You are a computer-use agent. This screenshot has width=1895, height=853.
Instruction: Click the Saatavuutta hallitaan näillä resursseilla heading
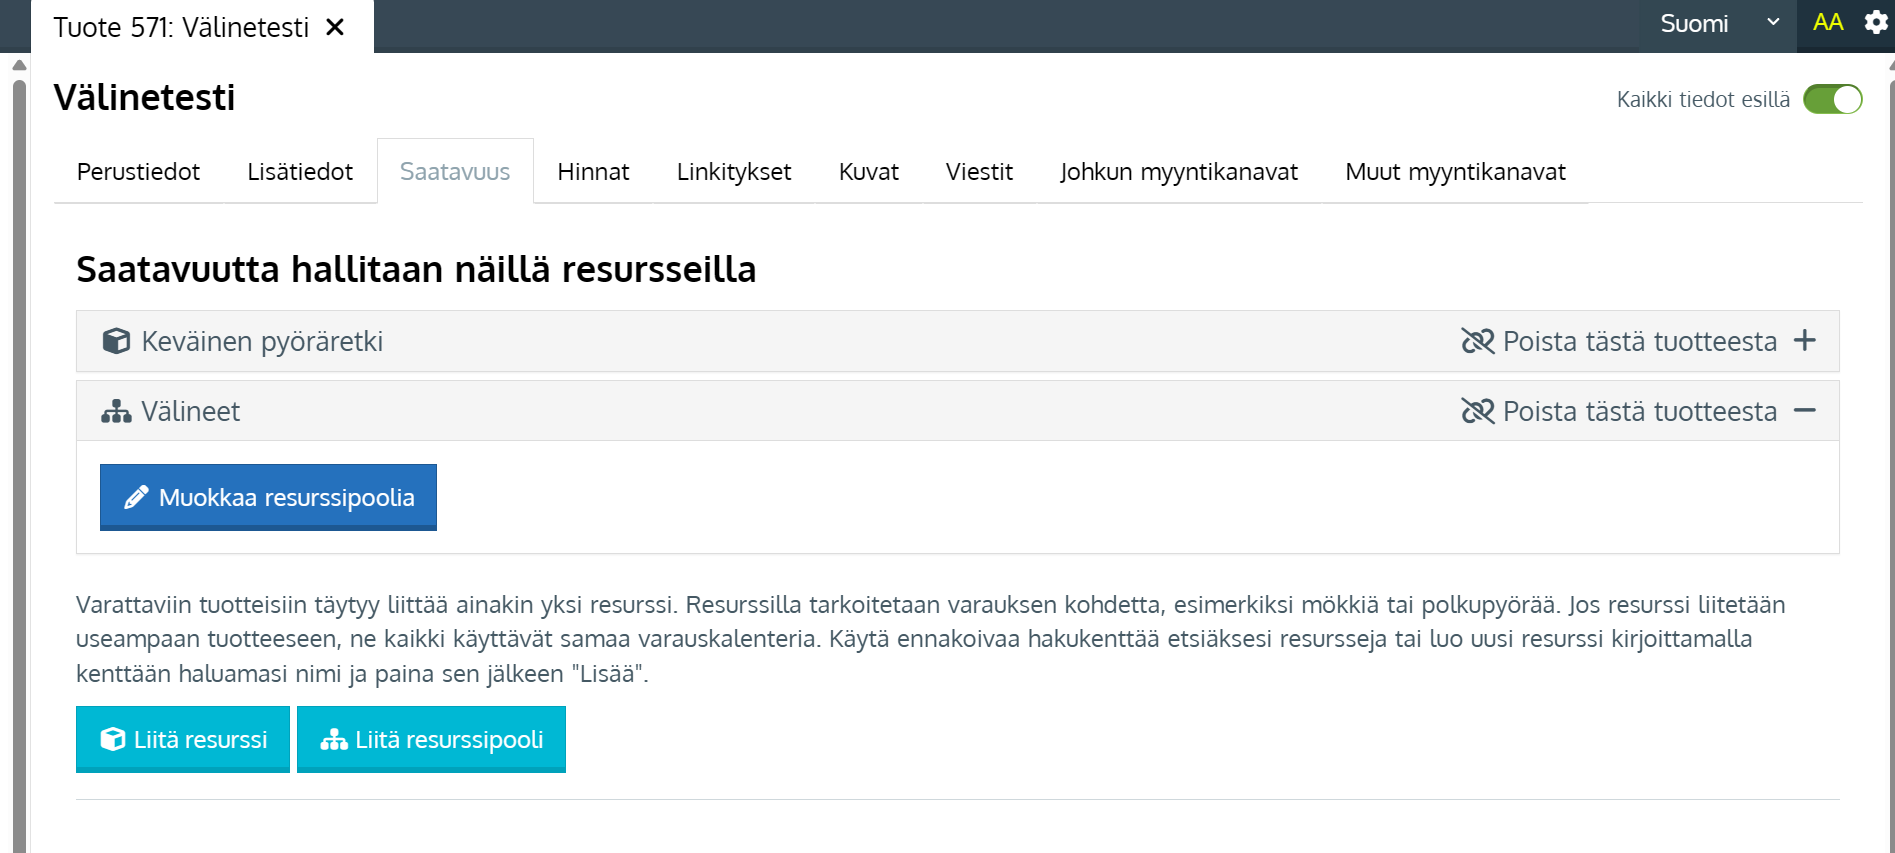tap(416, 269)
